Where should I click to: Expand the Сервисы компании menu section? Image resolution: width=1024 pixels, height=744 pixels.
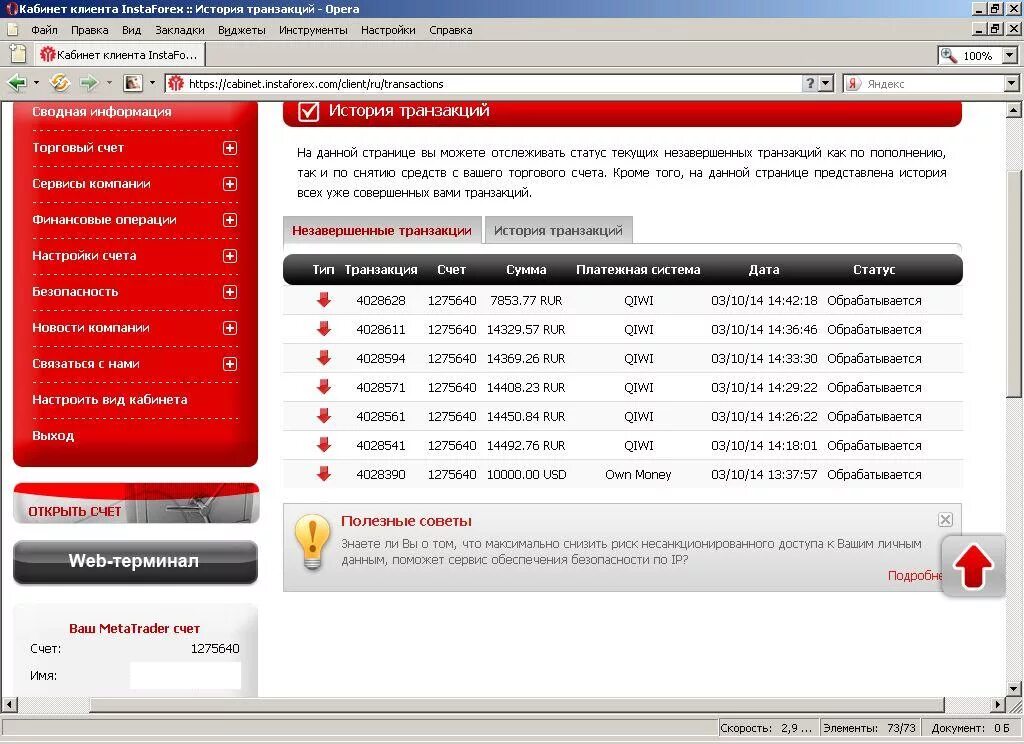click(x=230, y=184)
